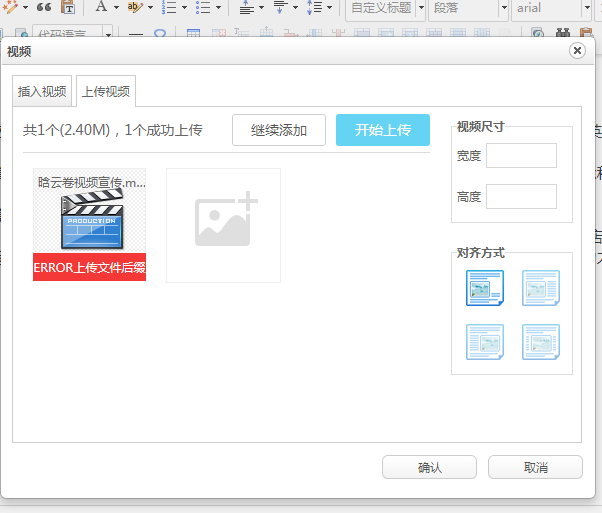Cancel the dialog with 取消
Viewport: 602px width, 513px height.
coord(535,467)
